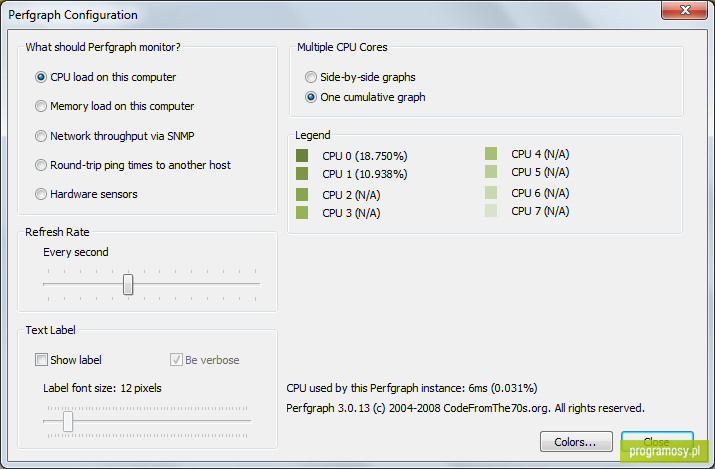
Task: Open the Colors... dialog
Action: point(576,442)
